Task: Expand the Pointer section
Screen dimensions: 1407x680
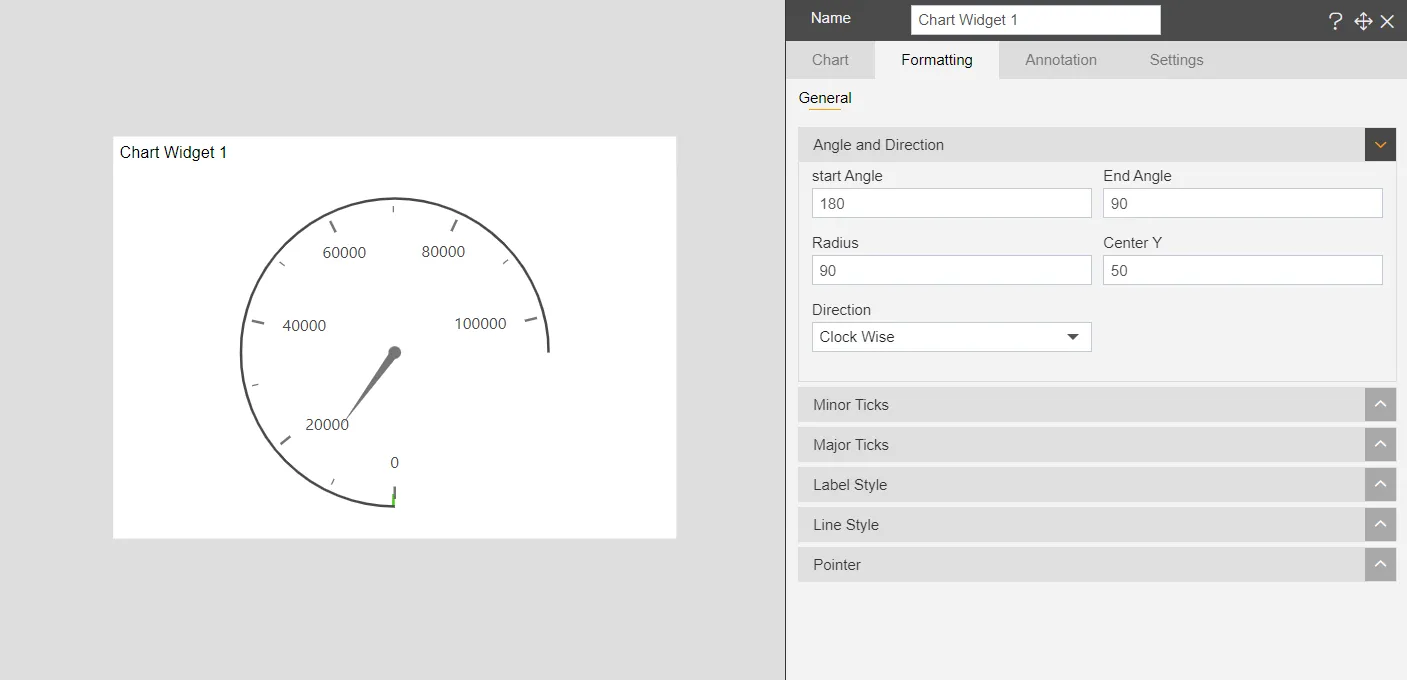Action: tap(1379, 564)
